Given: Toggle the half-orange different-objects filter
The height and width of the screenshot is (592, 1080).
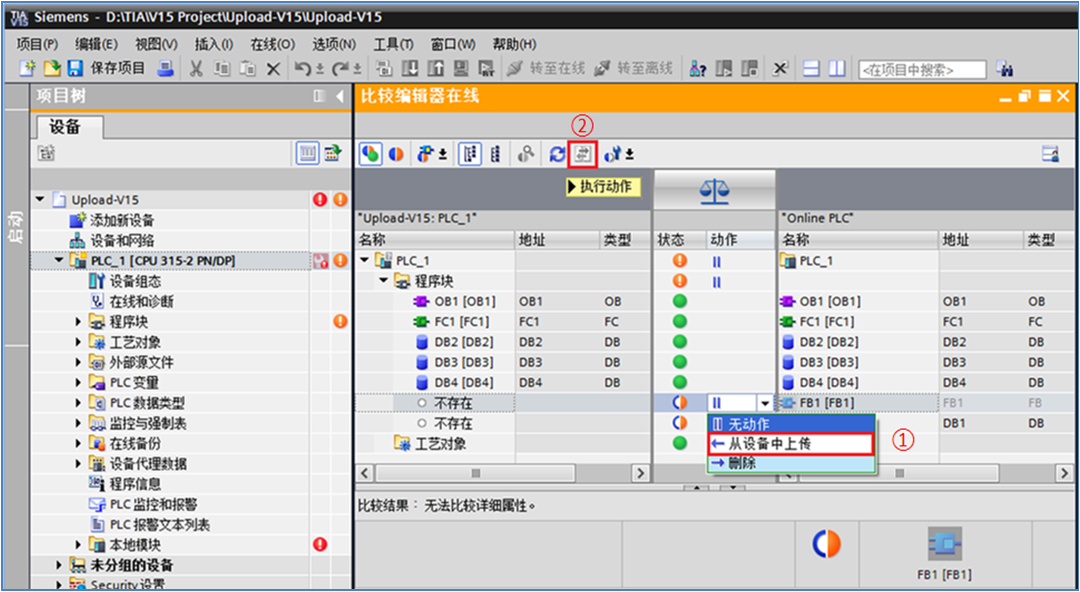Looking at the screenshot, I should [x=396, y=154].
